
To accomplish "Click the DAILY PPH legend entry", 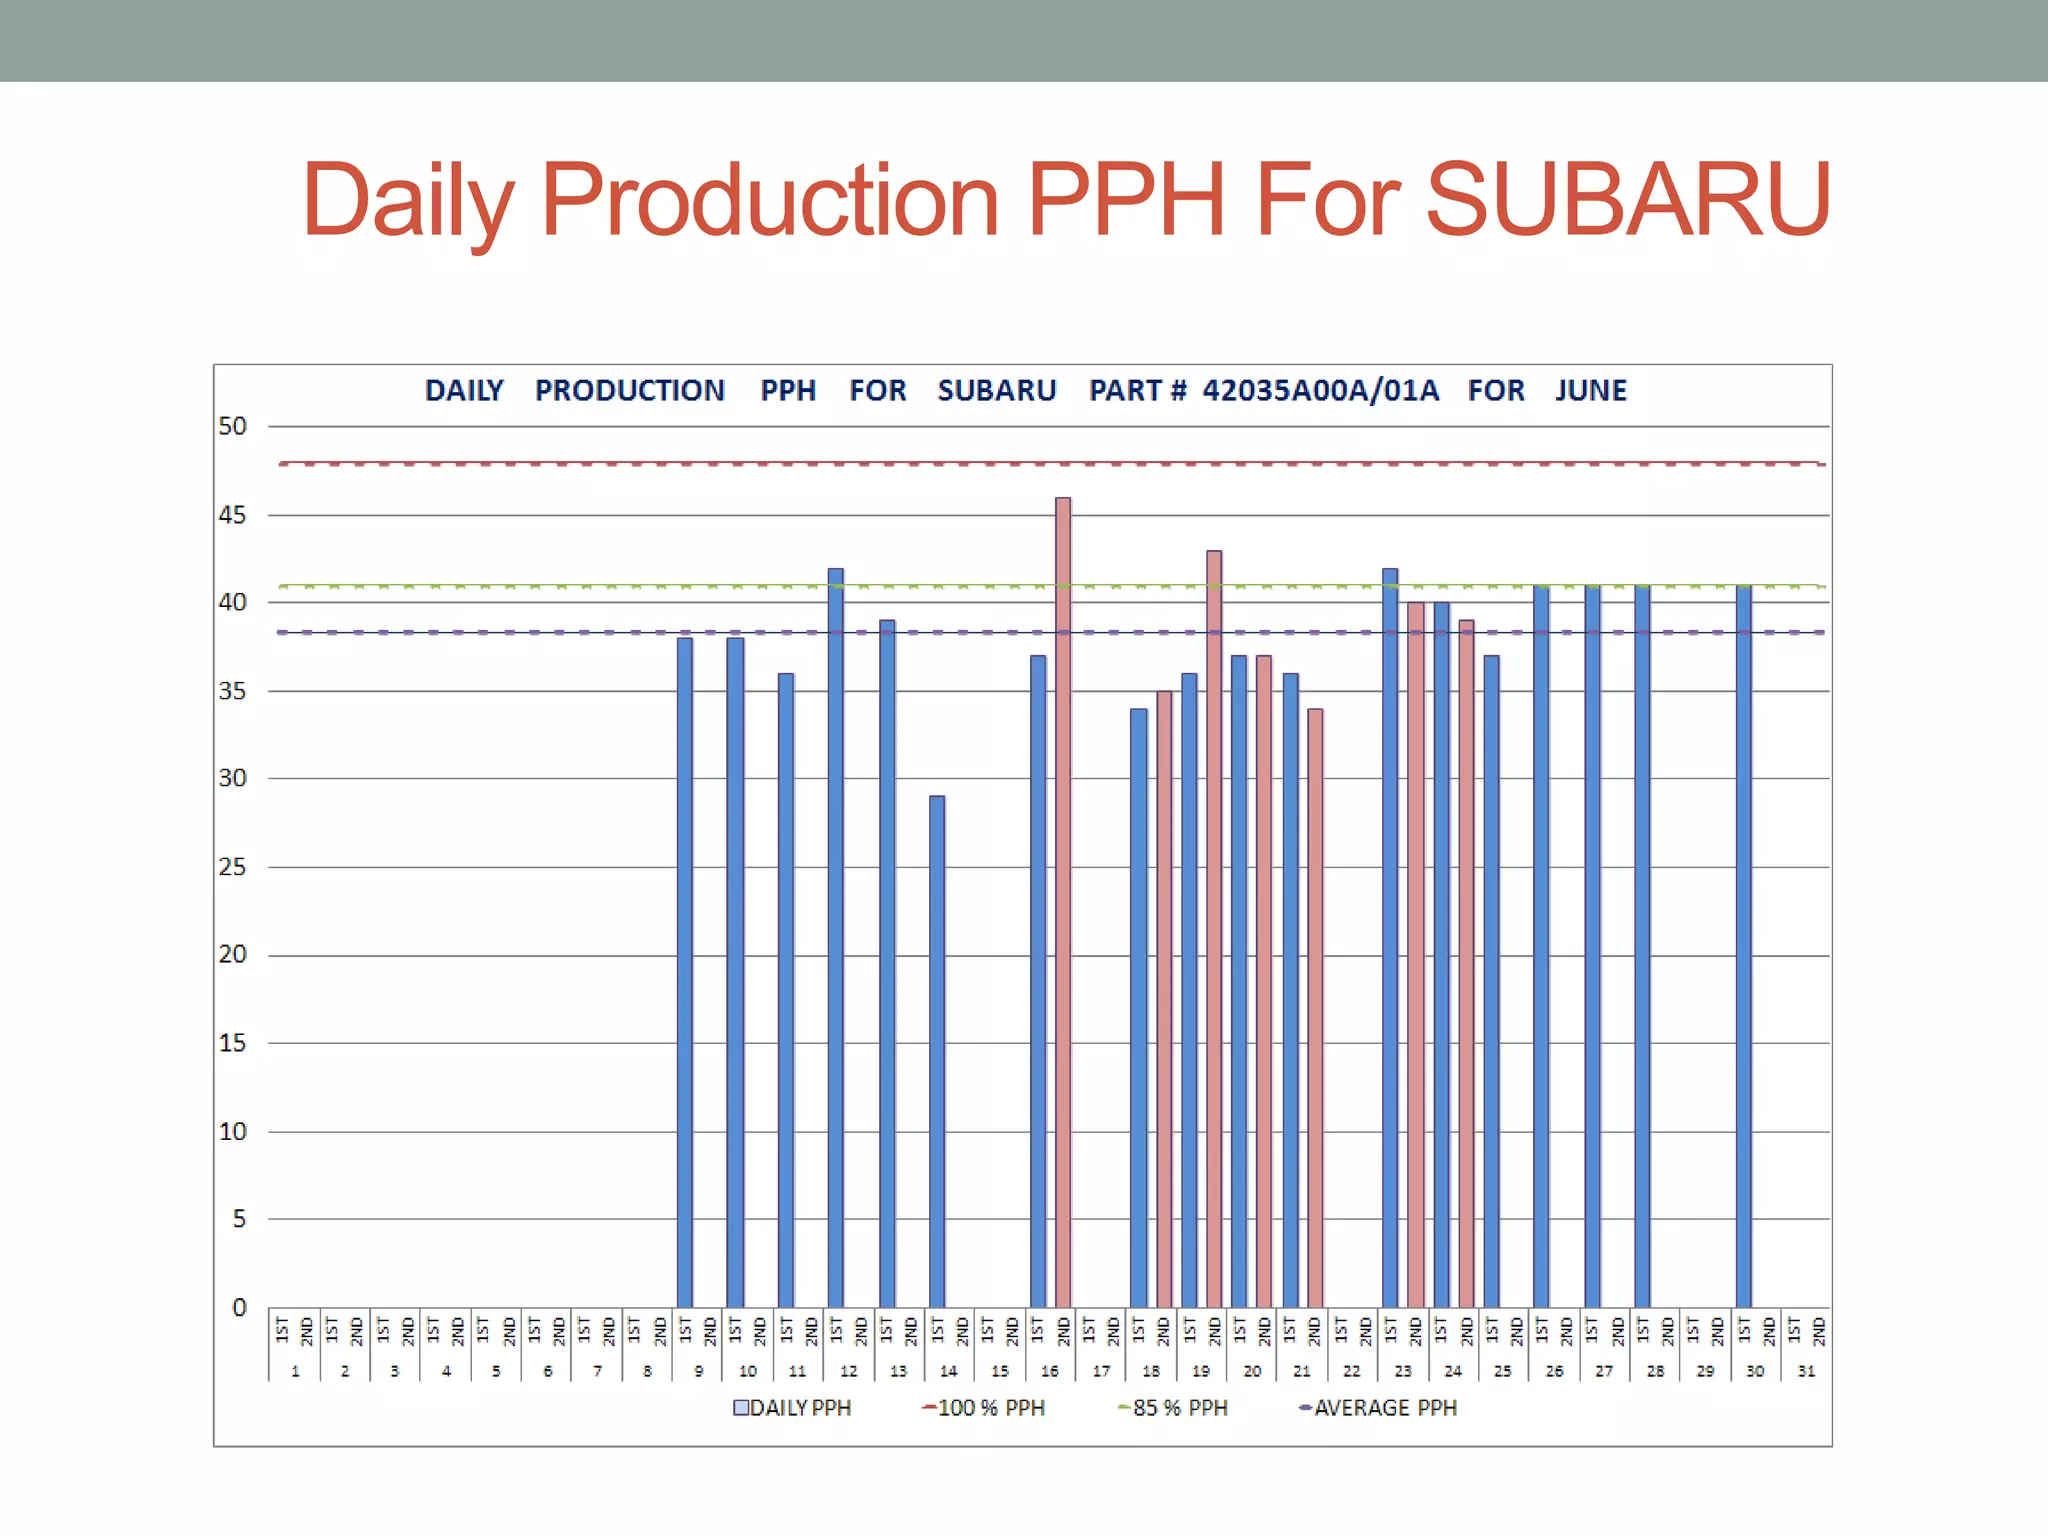I will pos(792,1408).
